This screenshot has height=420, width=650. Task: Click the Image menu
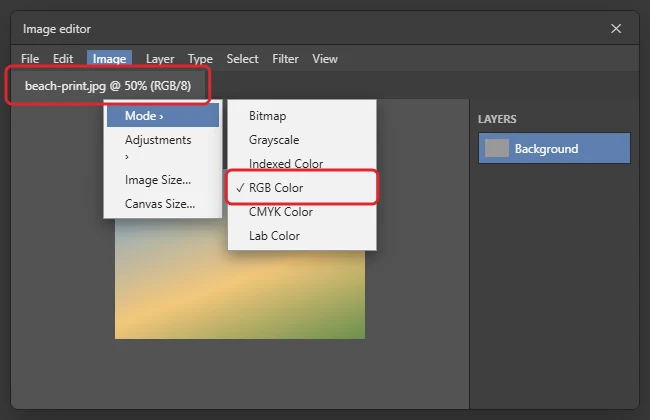tap(109, 58)
